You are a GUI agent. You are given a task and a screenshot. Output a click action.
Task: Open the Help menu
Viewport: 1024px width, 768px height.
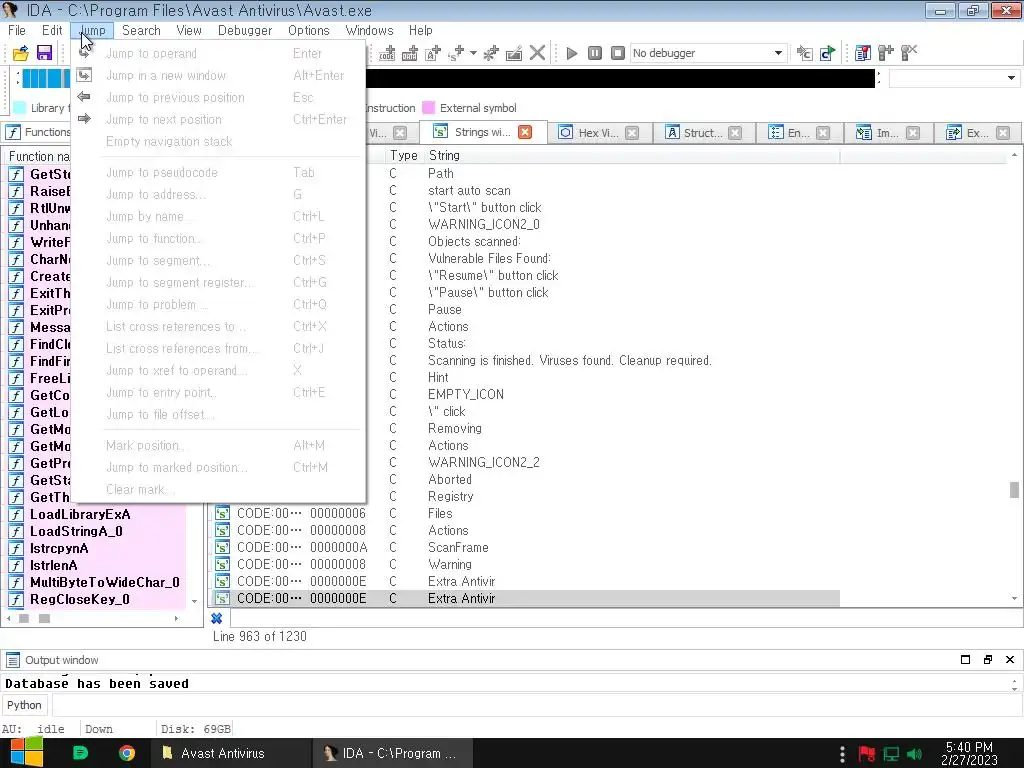tap(421, 31)
